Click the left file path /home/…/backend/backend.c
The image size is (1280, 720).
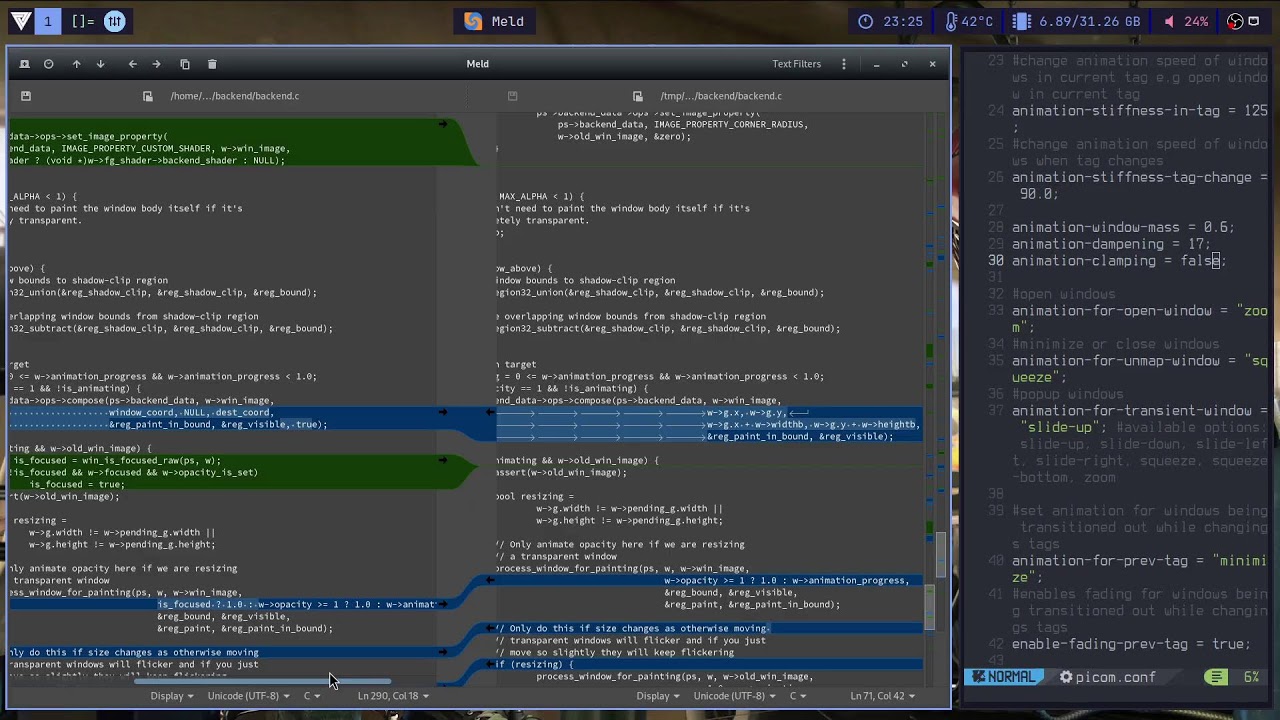tap(234, 96)
